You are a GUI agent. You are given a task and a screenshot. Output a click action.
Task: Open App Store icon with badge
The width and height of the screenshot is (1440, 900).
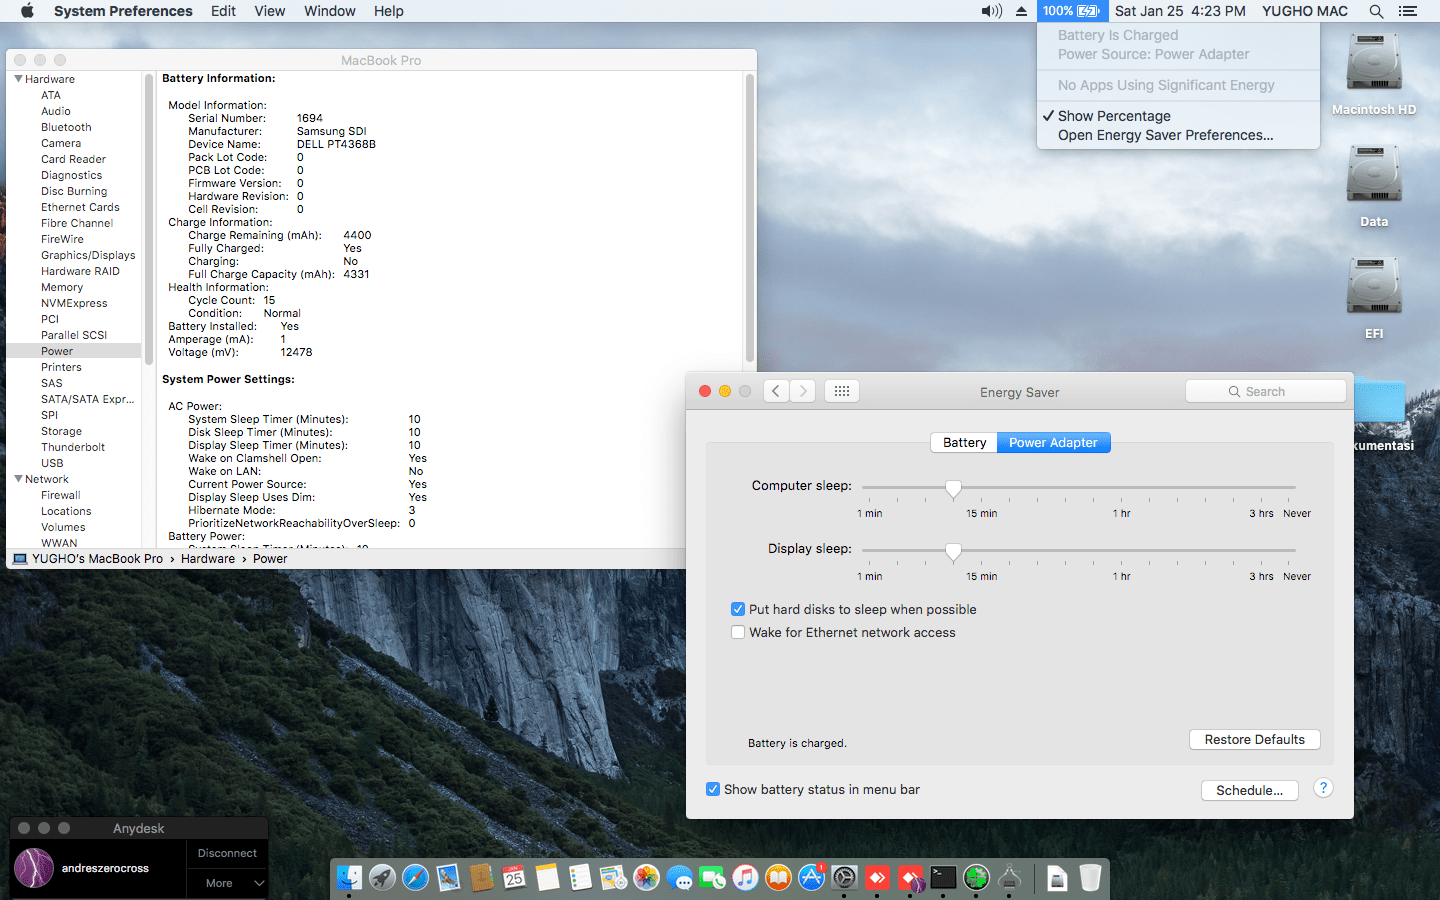(811, 877)
